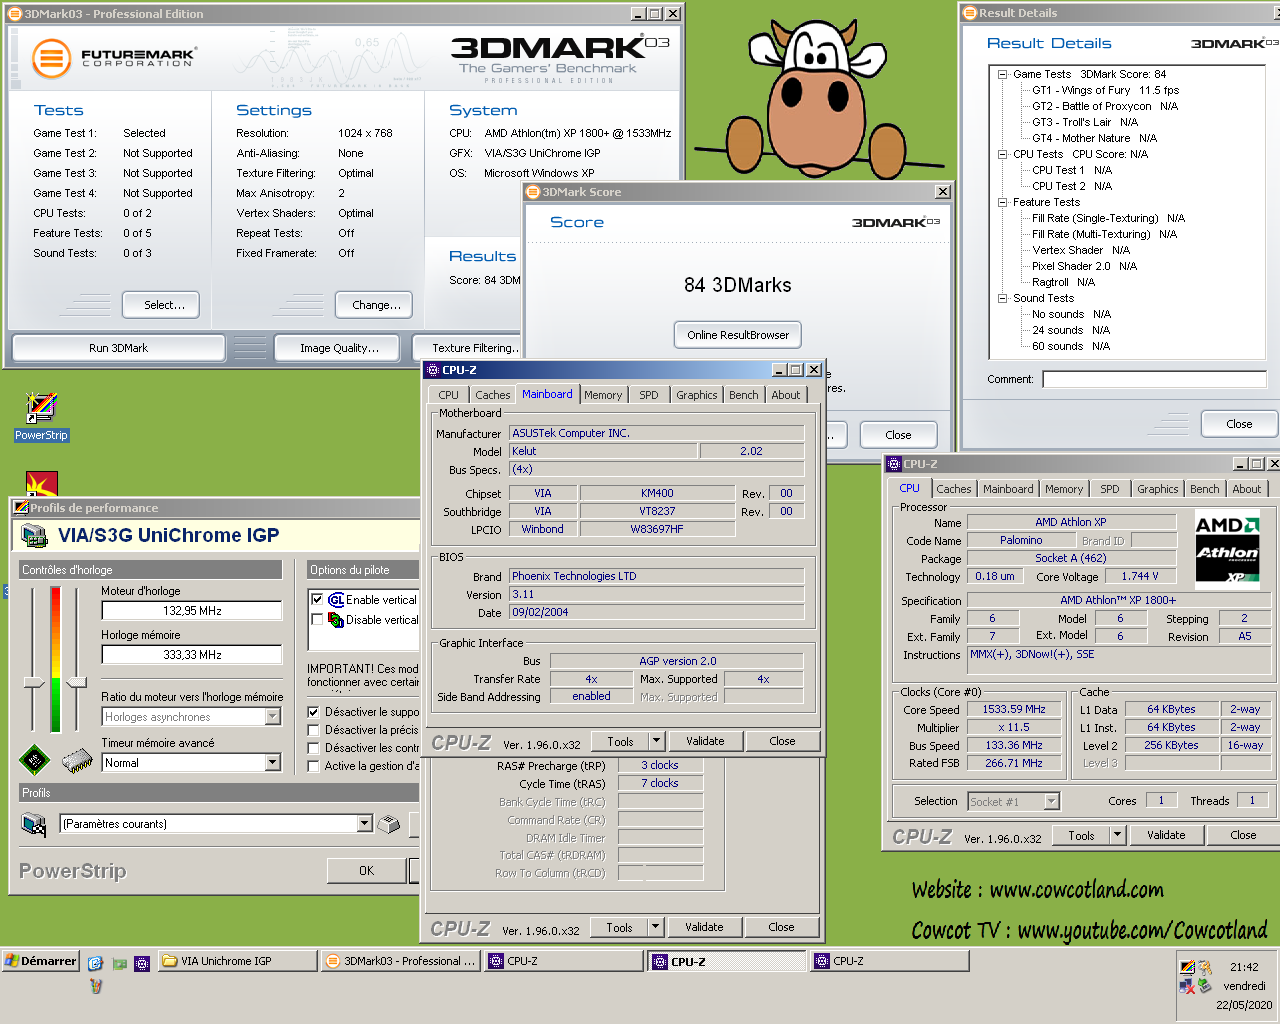Open the Bench tab in CPU-Z processor window

(x=1204, y=489)
